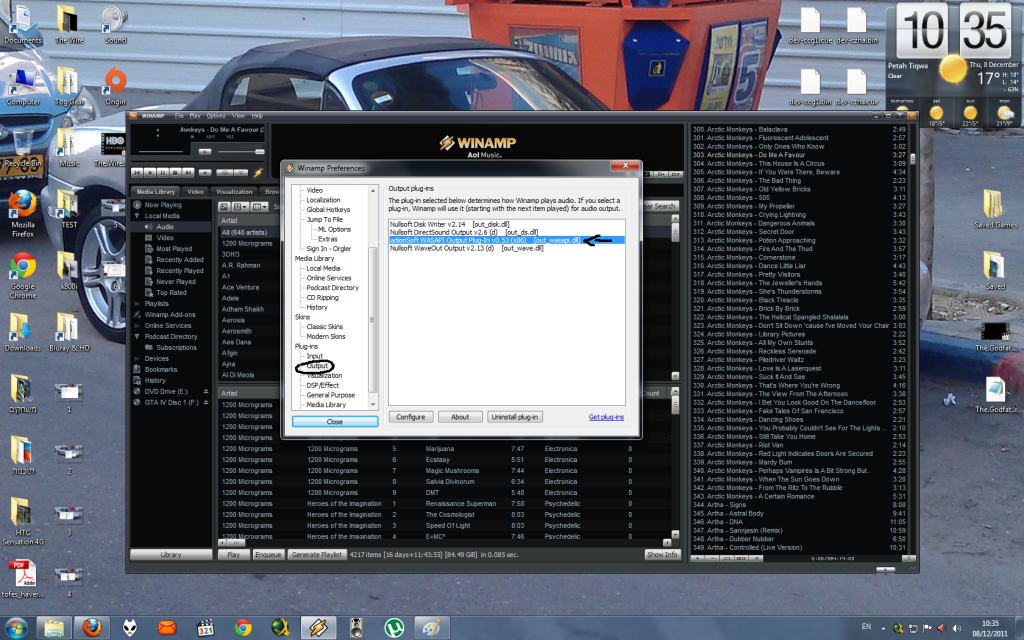The height and width of the screenshot is (640, 1024).
Task: Select DSP/Effect in preferences tree
Action: [x=323, y=385]
